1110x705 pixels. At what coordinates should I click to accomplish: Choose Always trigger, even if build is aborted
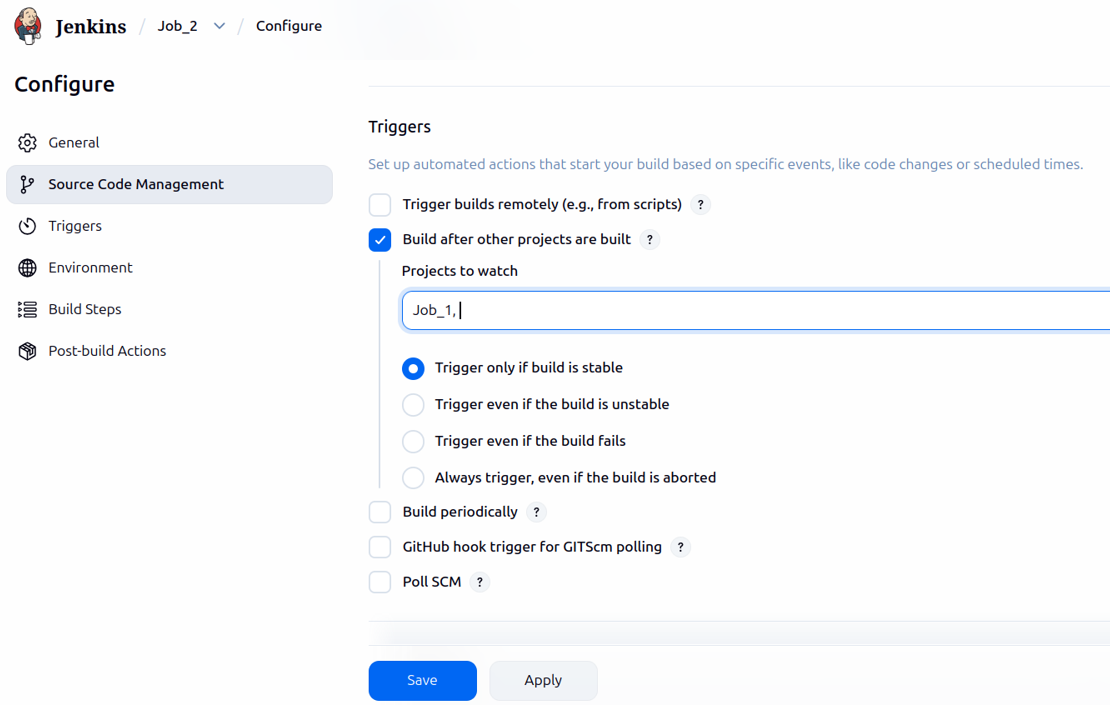point(413,478)
